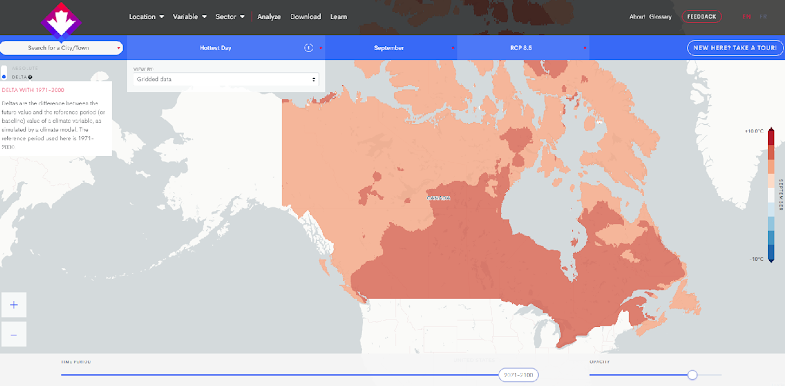Select the Absolute value option
This screenshot has width=785, height=386.
click(25, 68)
